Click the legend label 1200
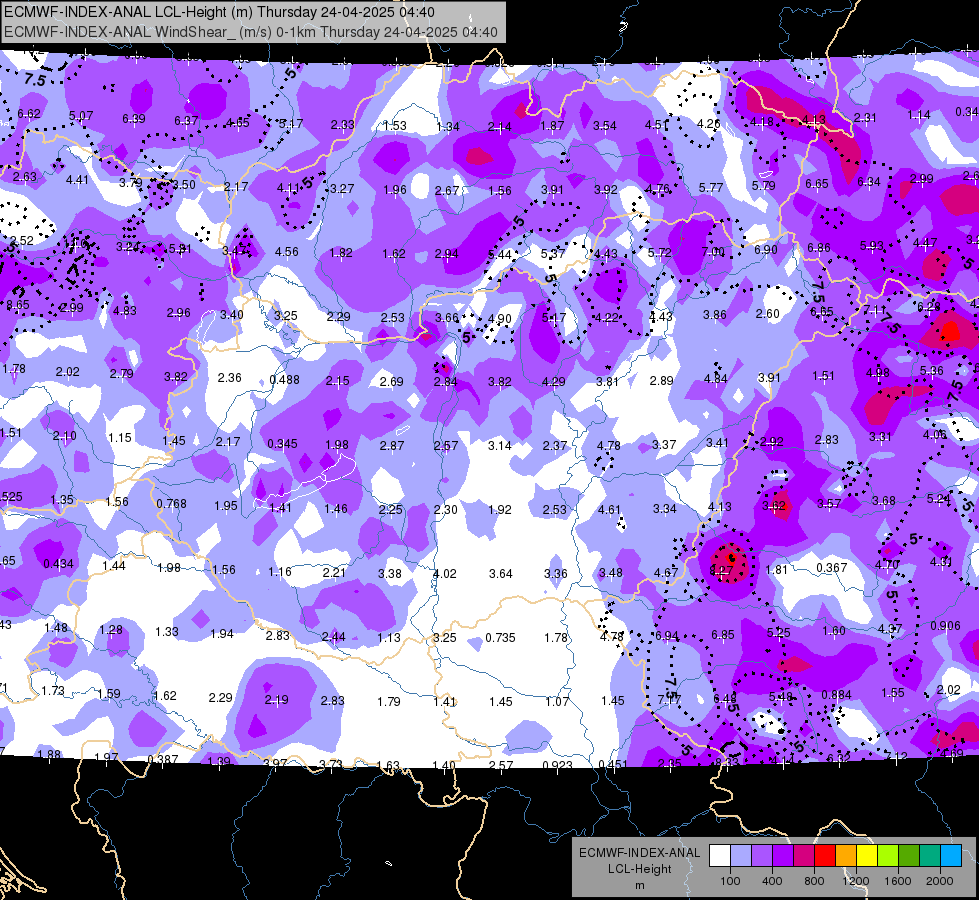The width and height of the screenshot is (979, 900). 856,881
